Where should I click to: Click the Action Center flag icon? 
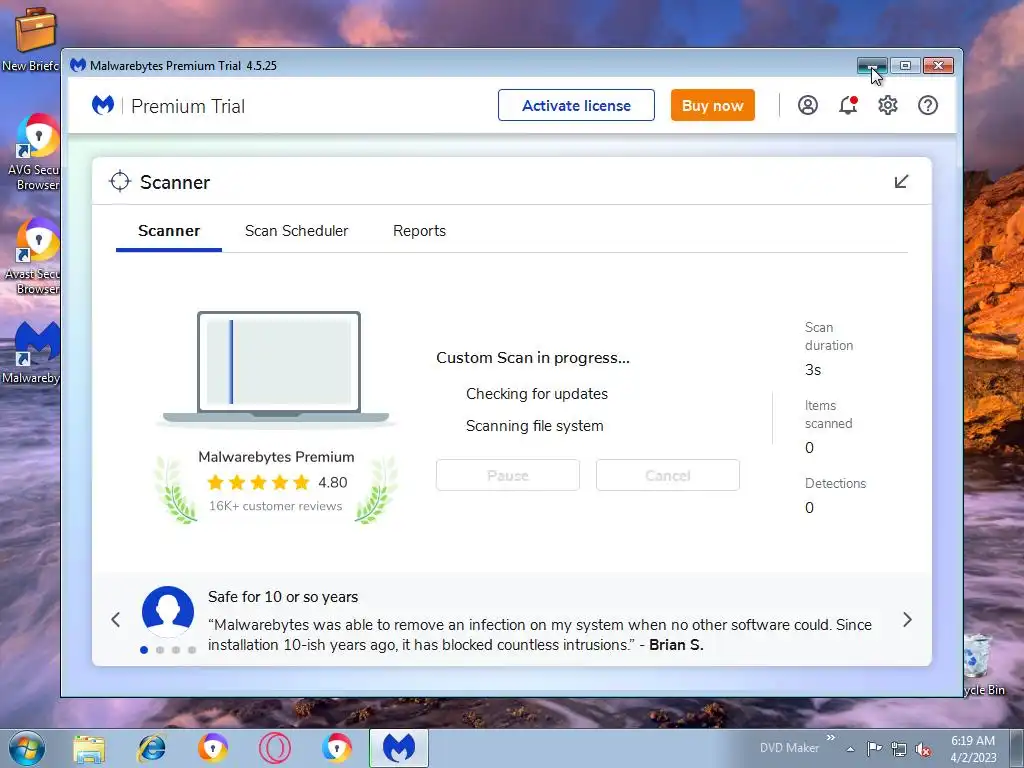(874, 749)
